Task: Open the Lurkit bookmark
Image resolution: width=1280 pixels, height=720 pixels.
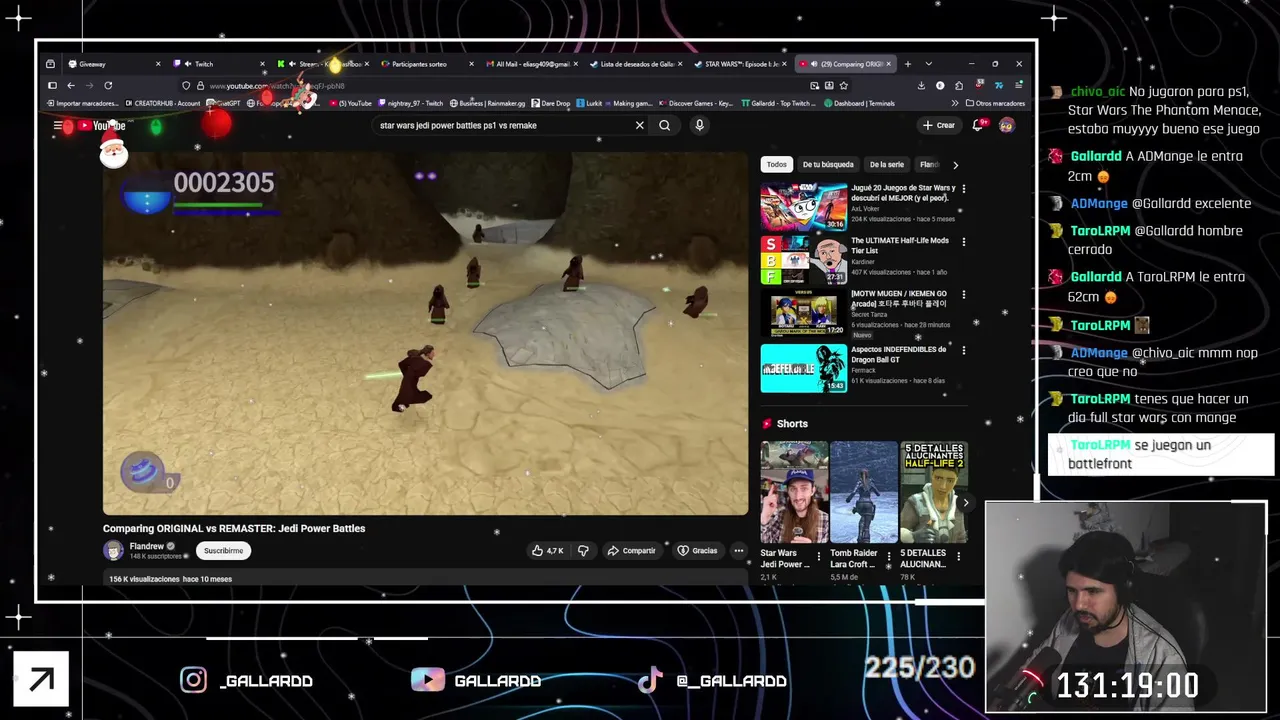Action: 590,103
